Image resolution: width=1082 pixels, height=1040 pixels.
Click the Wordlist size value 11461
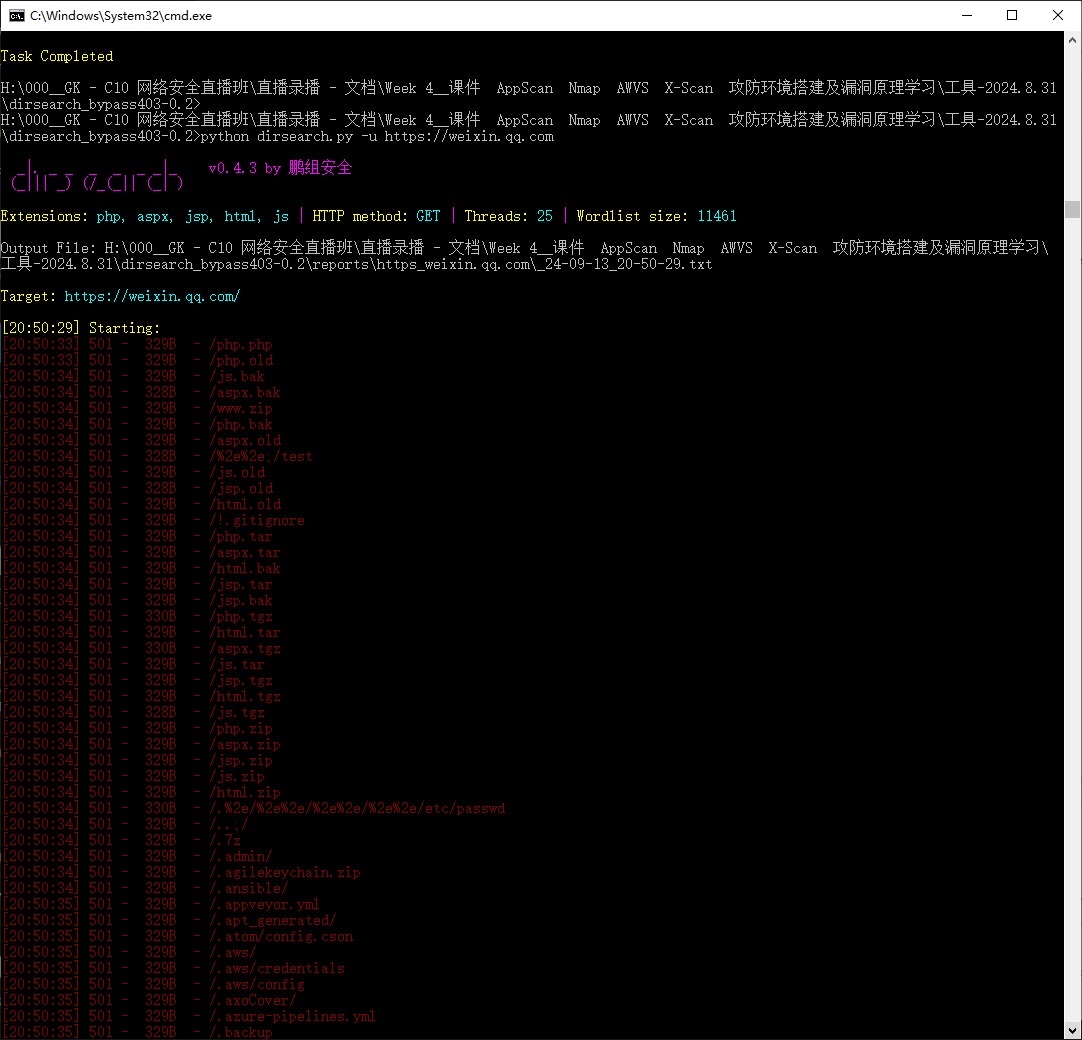pos(716,216)
